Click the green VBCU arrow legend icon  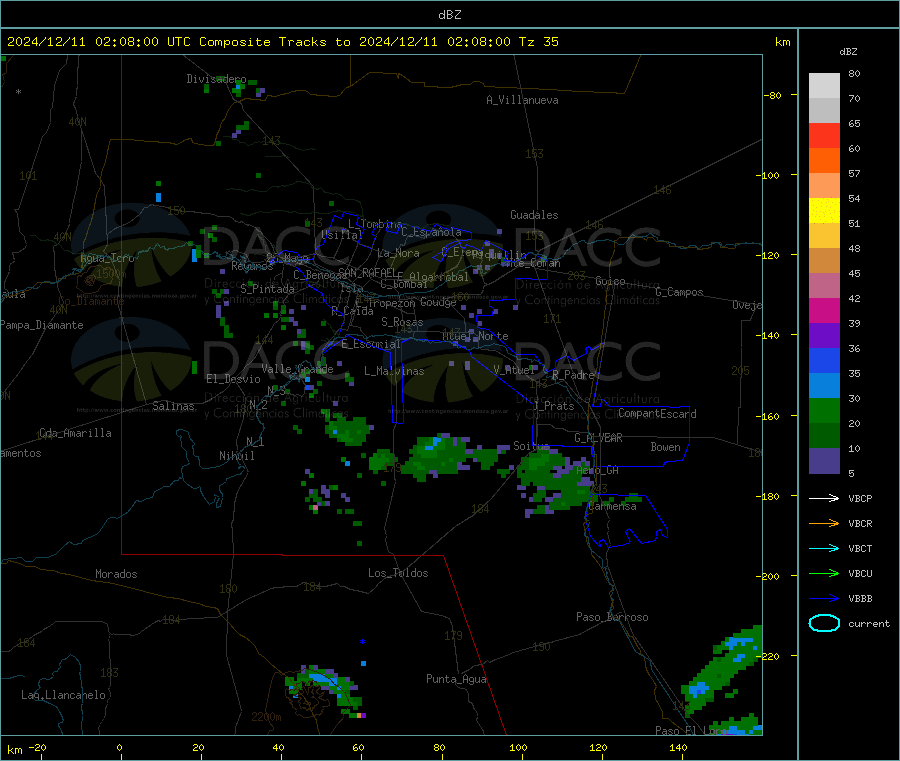[824, 573]
